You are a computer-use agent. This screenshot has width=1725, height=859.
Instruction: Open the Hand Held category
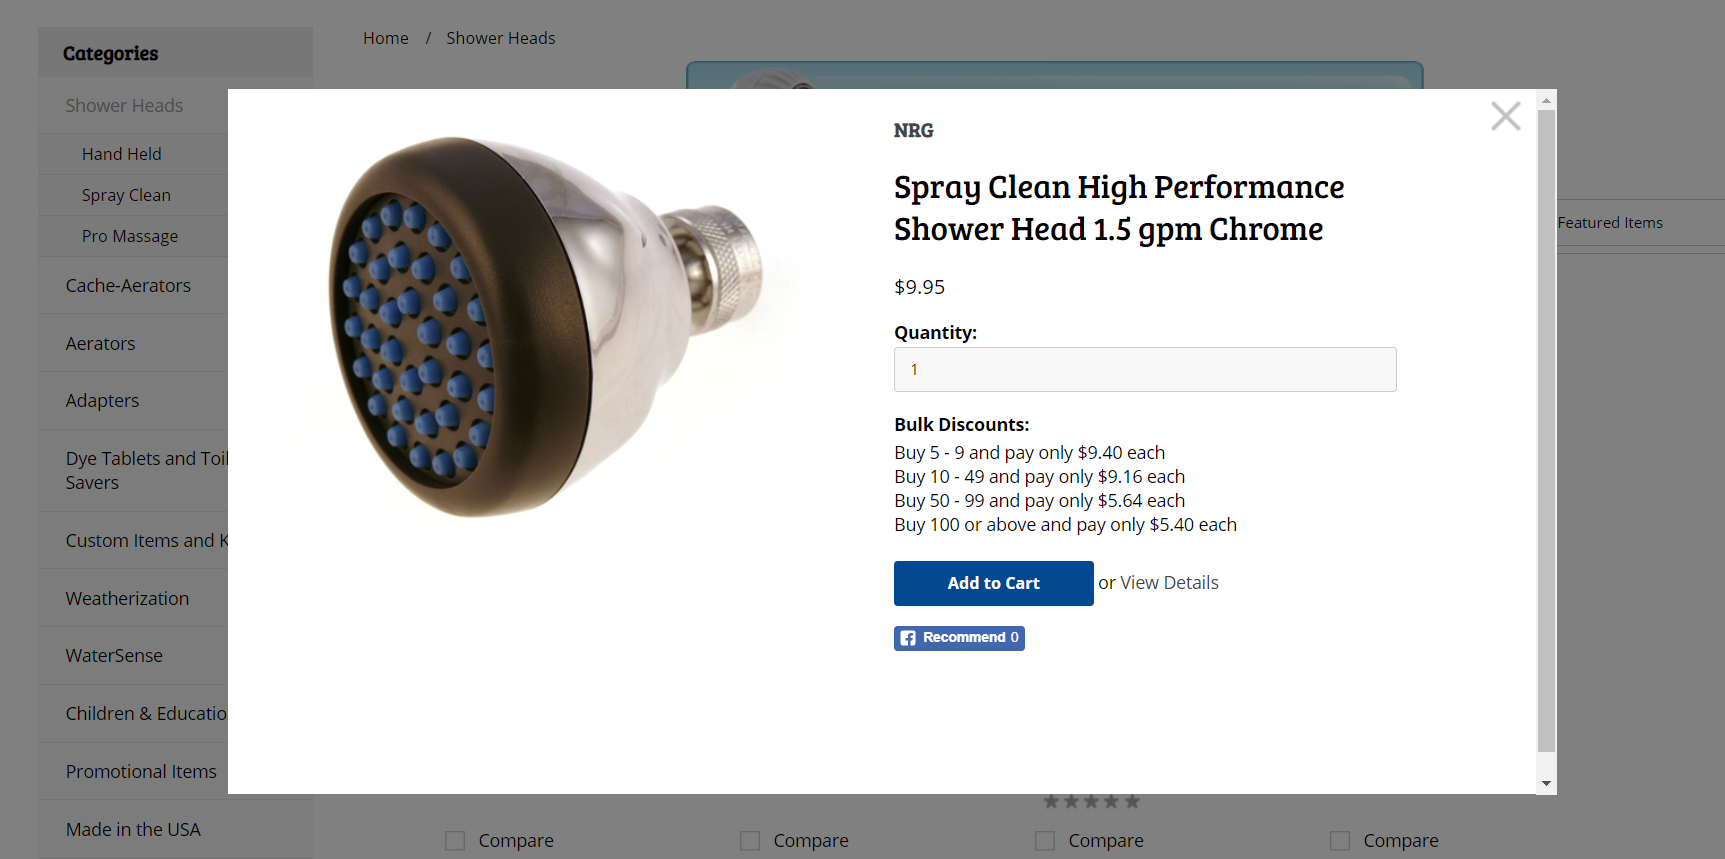coord(122,154)
